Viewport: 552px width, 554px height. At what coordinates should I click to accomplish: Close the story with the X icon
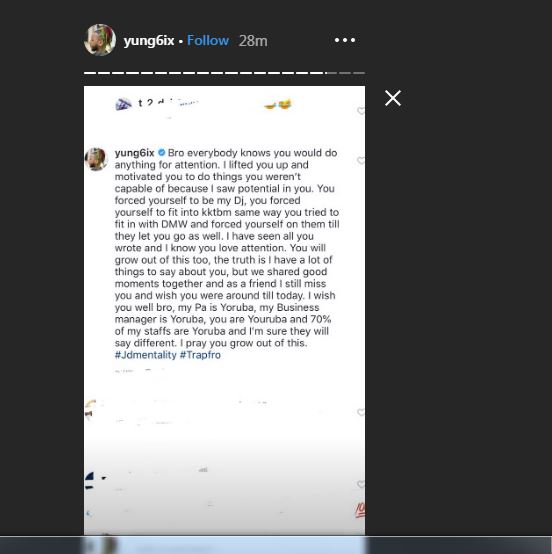click(393, 98)
